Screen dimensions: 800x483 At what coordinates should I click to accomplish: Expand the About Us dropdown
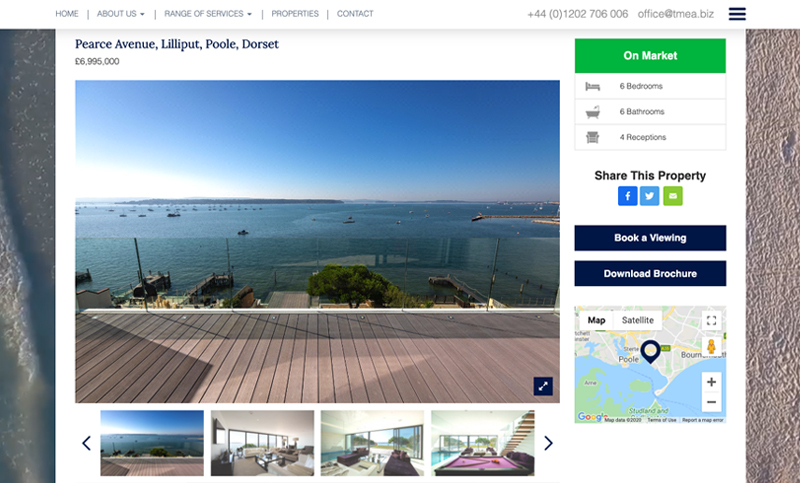click(121, 14)
